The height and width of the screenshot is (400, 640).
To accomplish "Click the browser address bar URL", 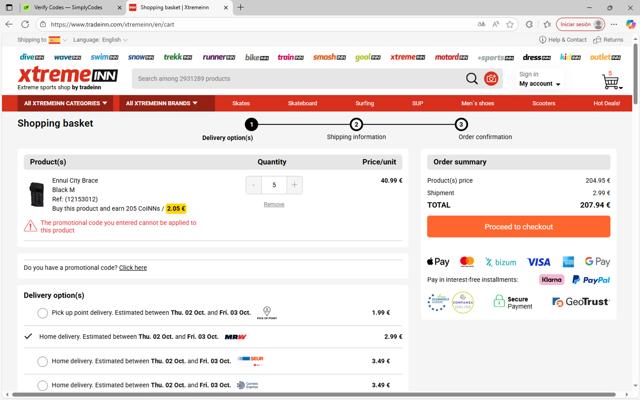I will [x=112, y=24].
